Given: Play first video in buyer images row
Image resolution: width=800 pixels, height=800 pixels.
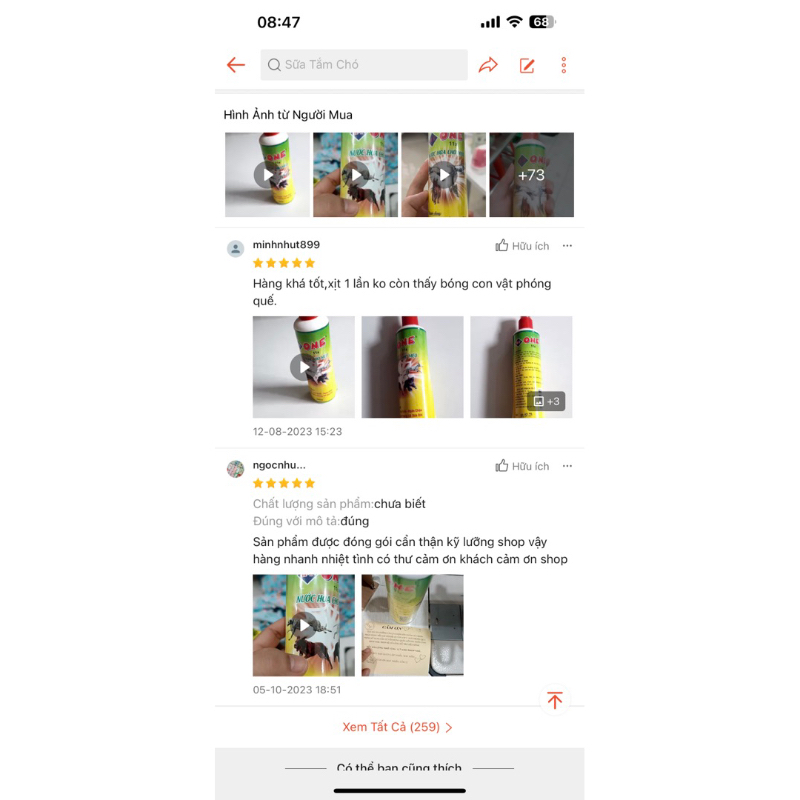Looking at the screenshot, I should tap(267, 175).
